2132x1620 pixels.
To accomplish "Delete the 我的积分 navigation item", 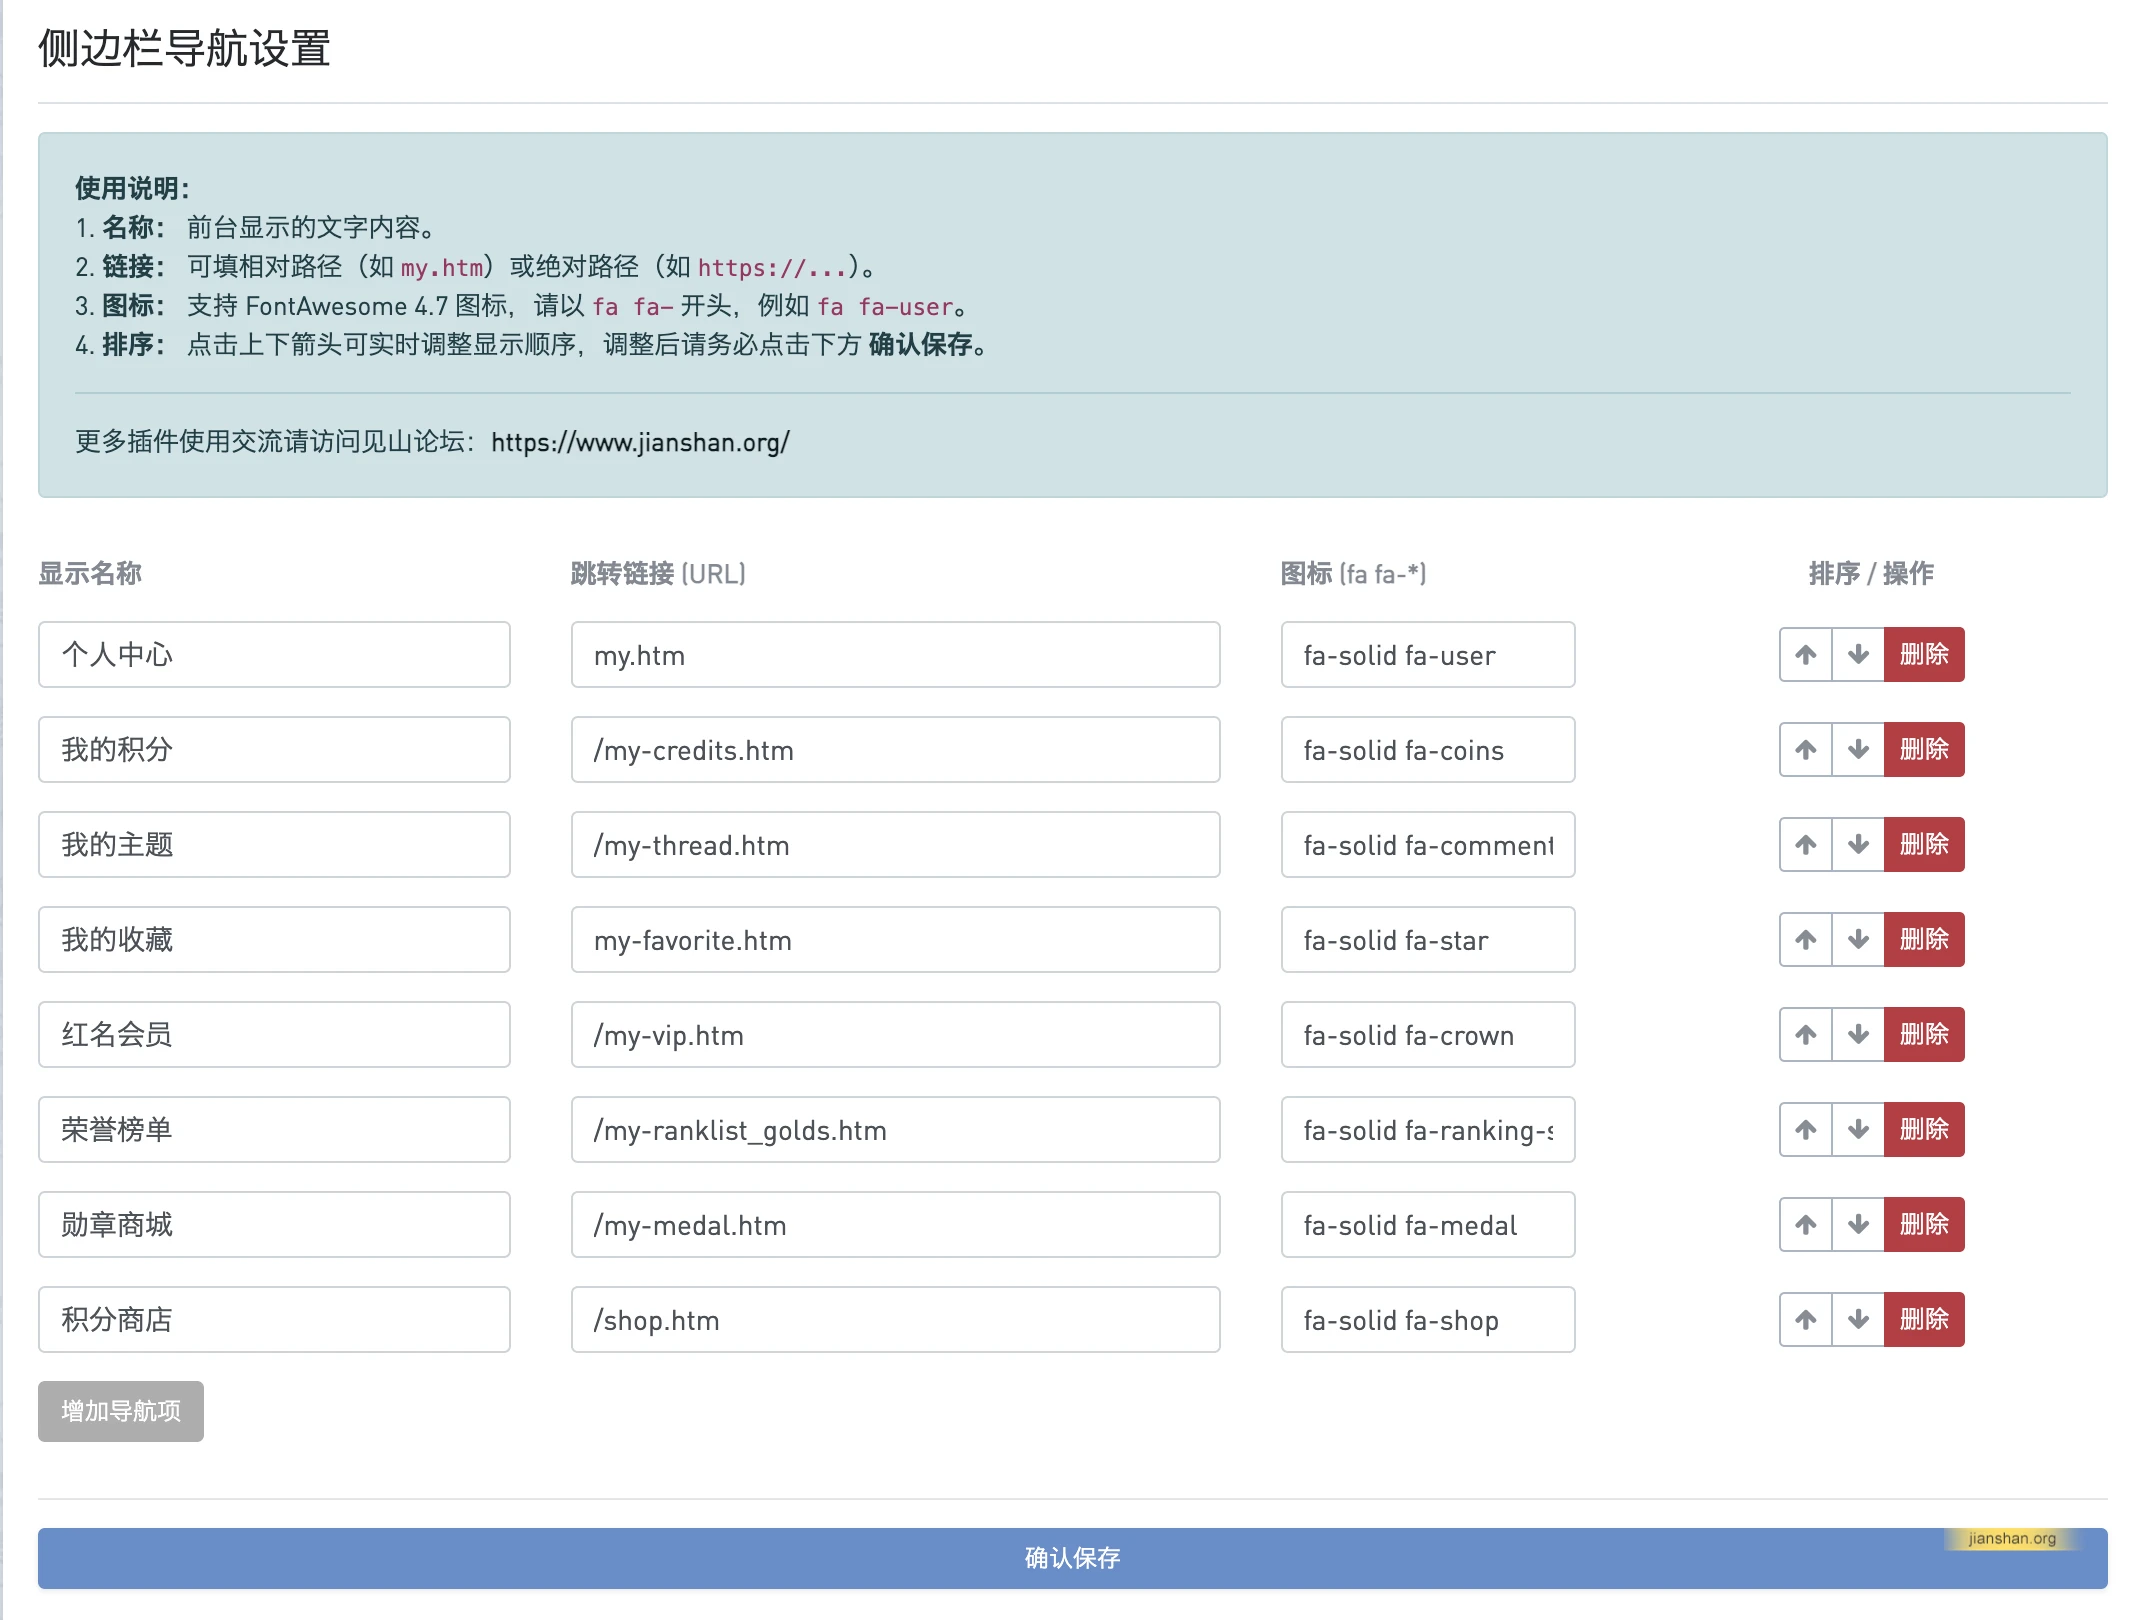I will point(1924,750).
